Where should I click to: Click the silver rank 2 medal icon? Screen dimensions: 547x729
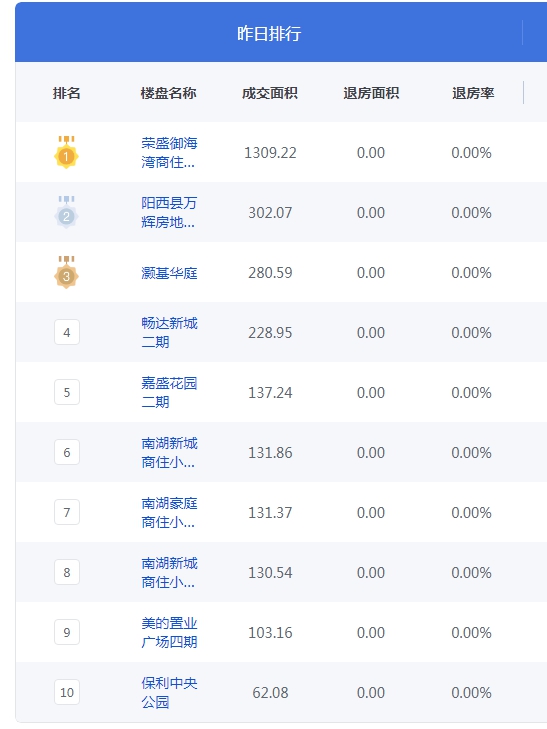tap(66, 212)
